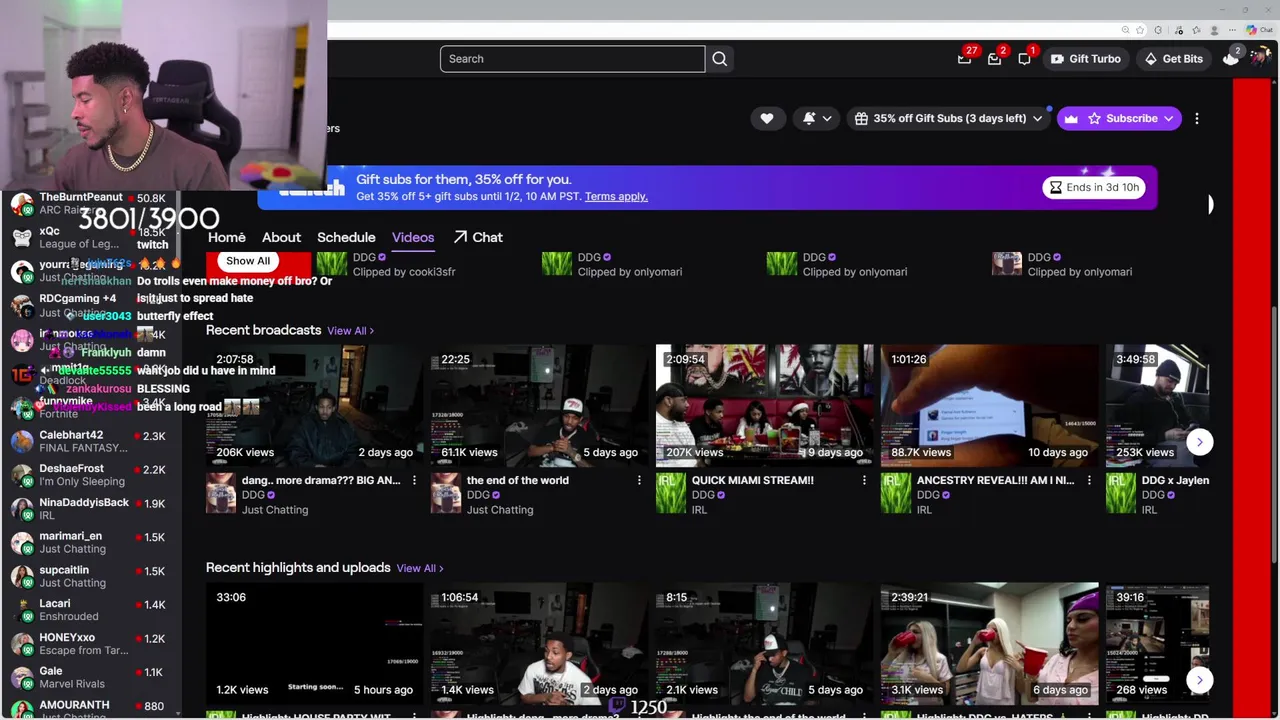
Task: Open HONEYxxo channel avatar
Action: click(21, 644)
